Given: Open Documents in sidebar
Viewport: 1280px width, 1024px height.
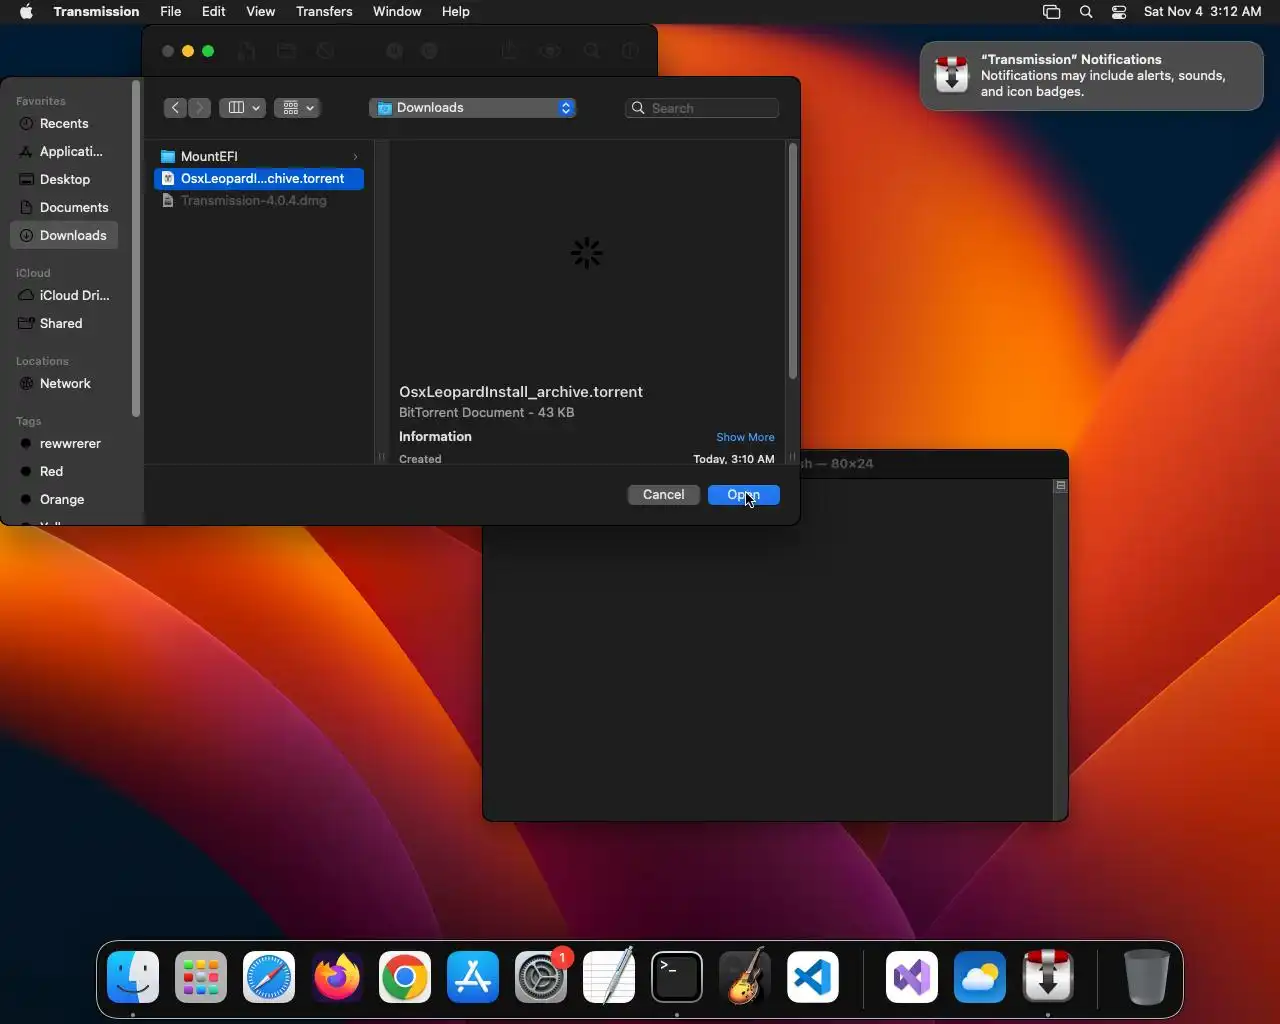Looking at the screenshot, I should tap(64, 207).
